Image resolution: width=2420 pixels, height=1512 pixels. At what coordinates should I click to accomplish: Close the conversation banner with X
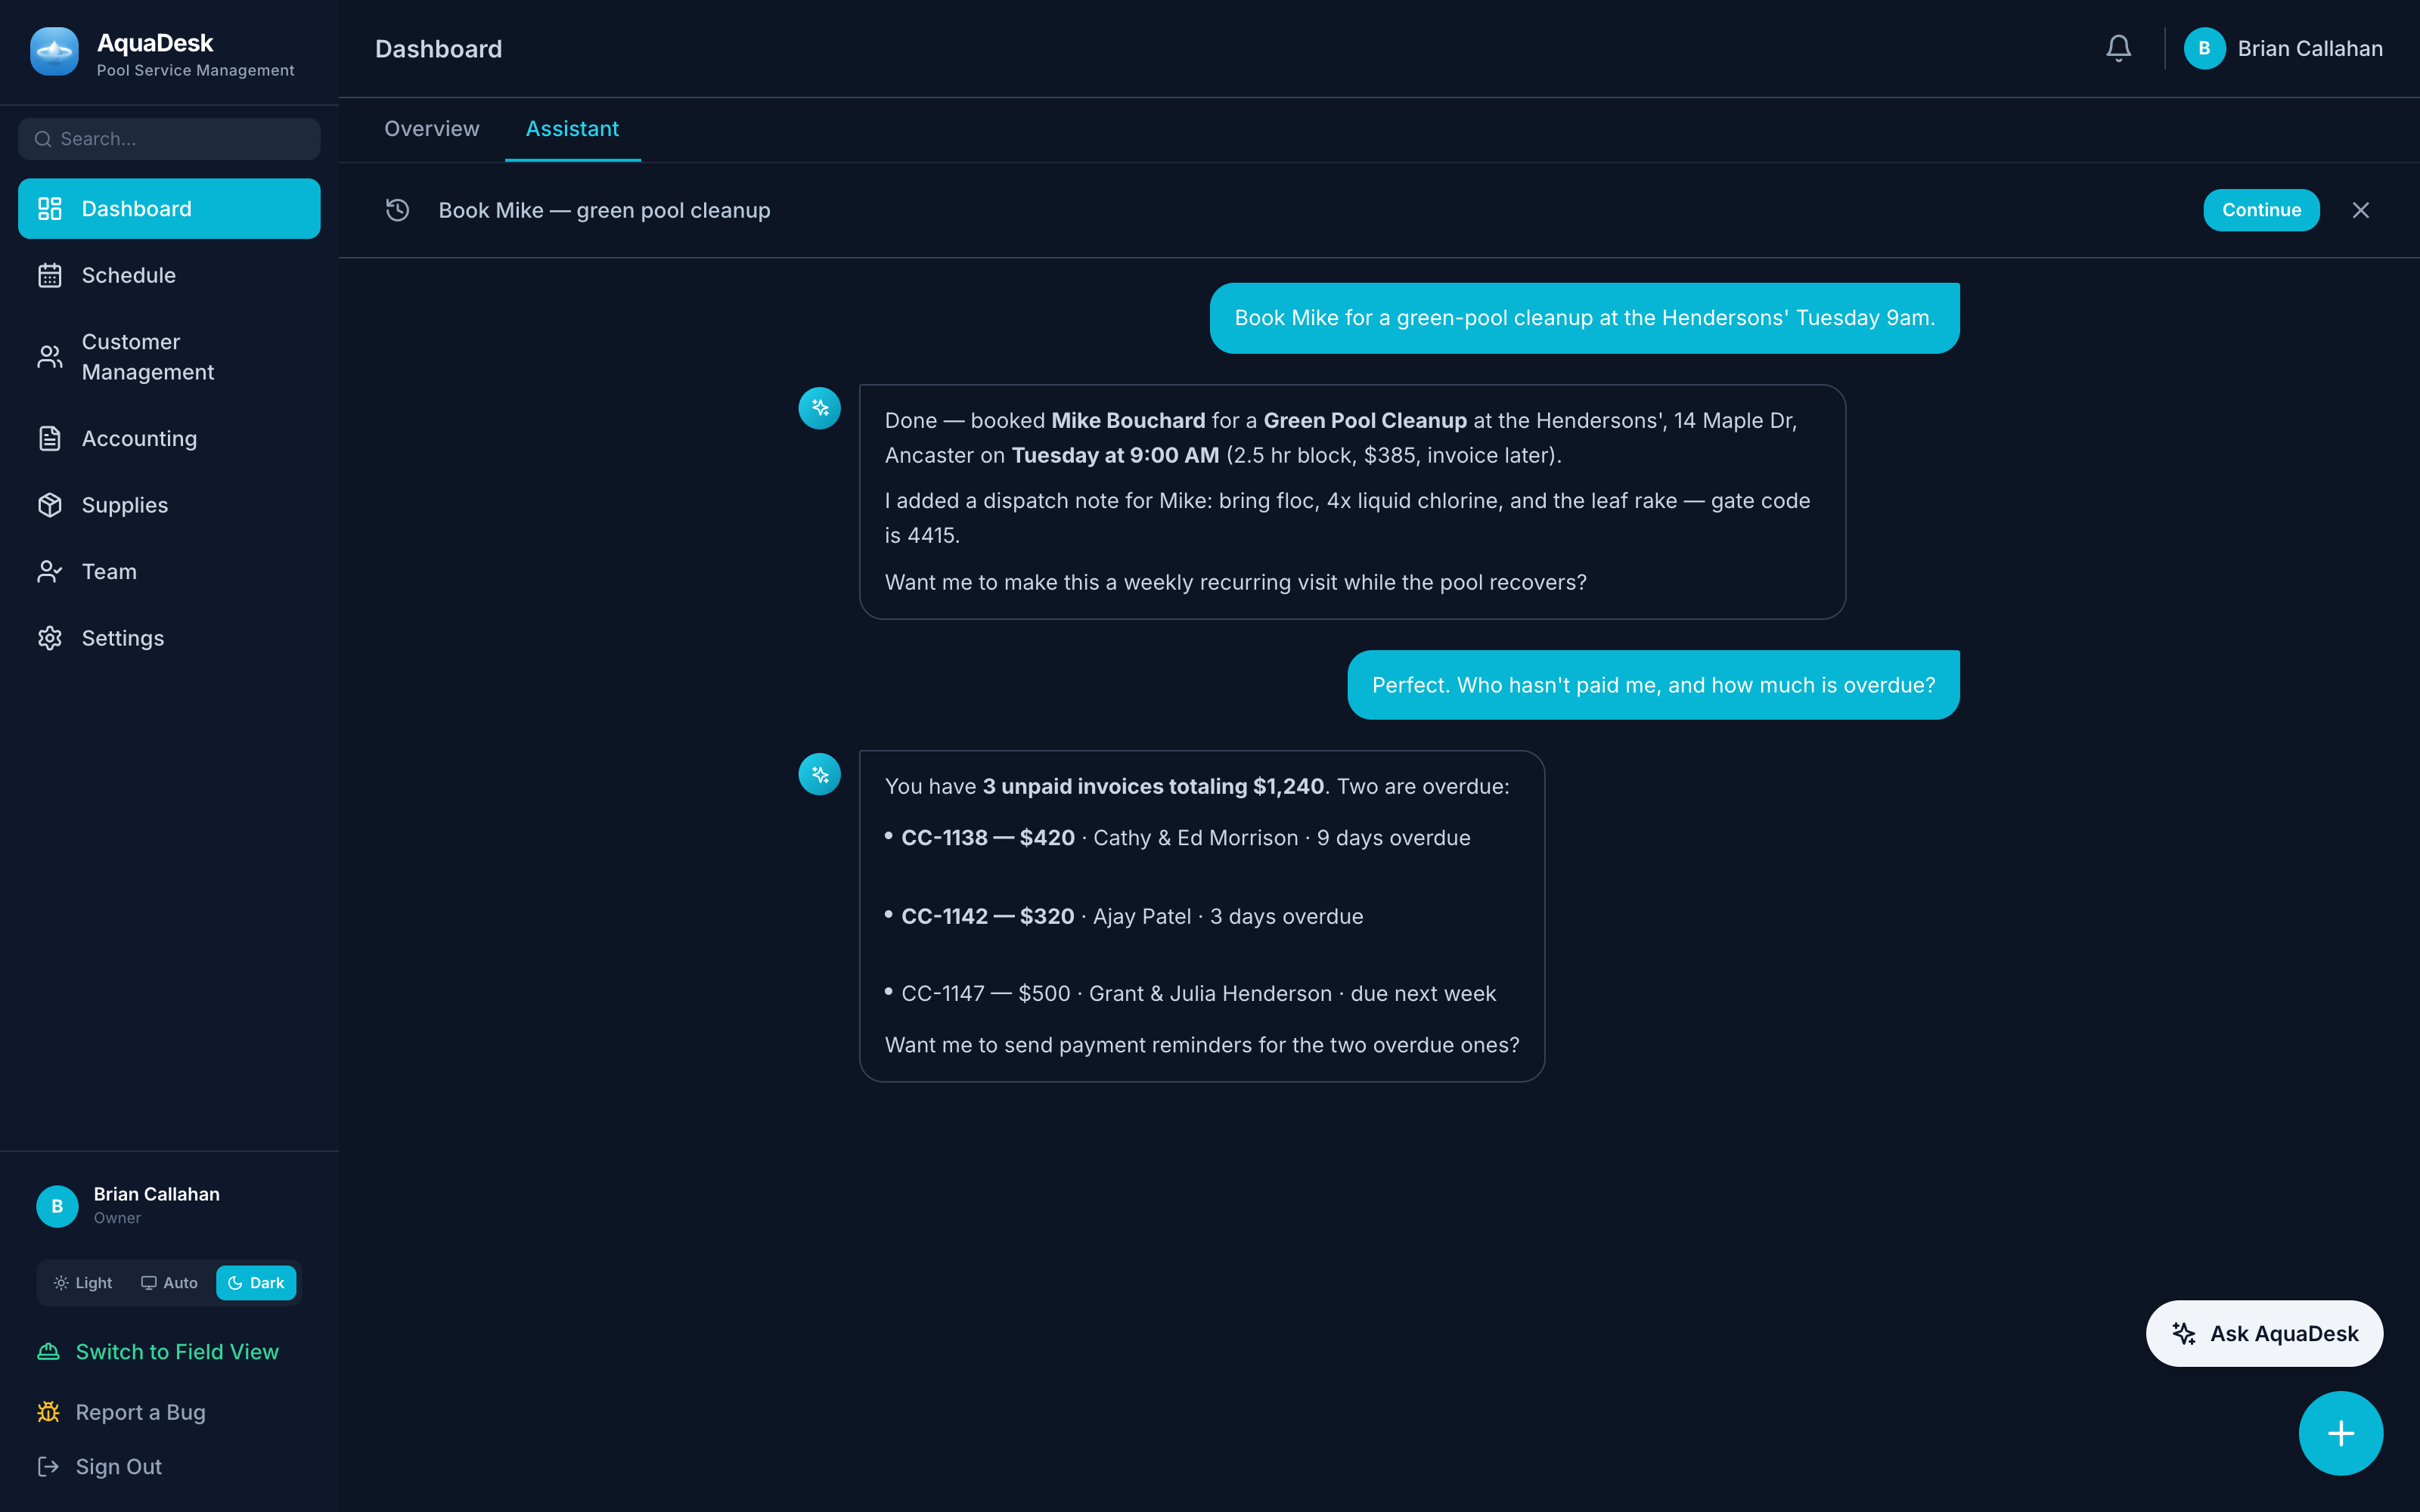point(2361,210)
